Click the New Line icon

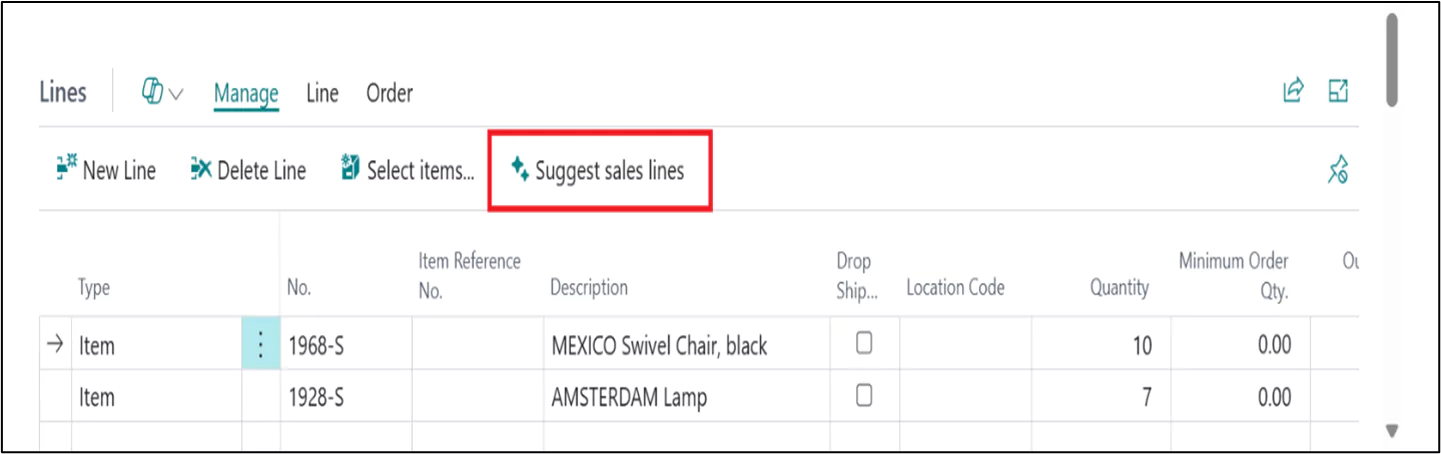(67, 169)
